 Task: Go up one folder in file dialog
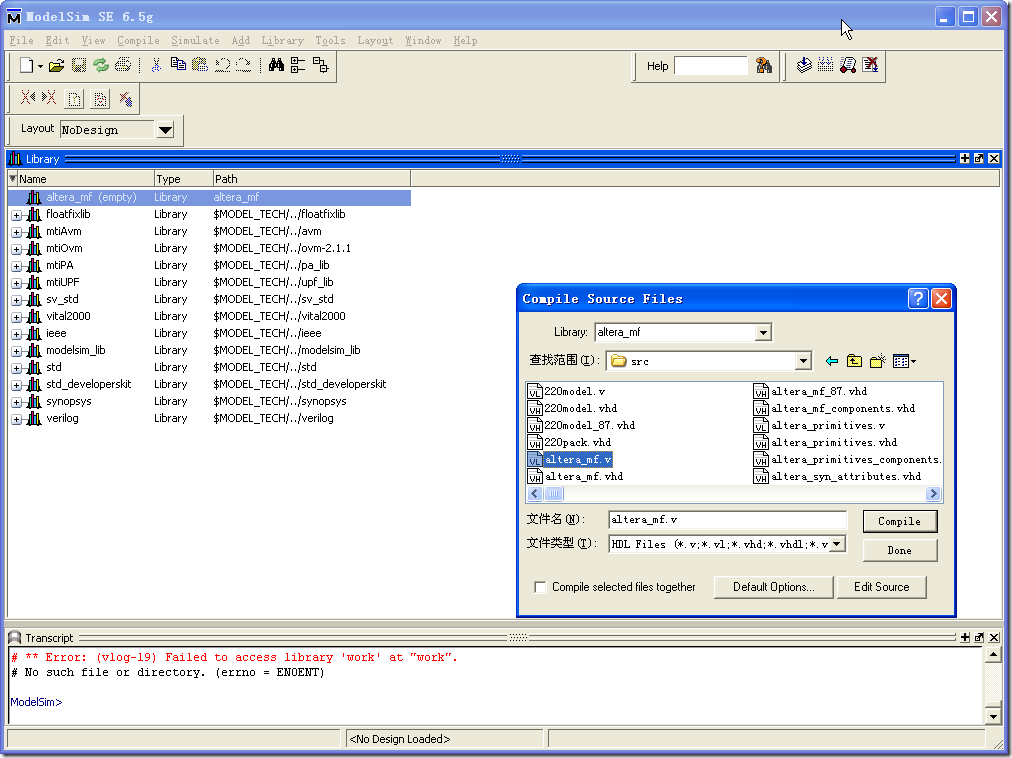pyautogui.click(x=854, y=361)
